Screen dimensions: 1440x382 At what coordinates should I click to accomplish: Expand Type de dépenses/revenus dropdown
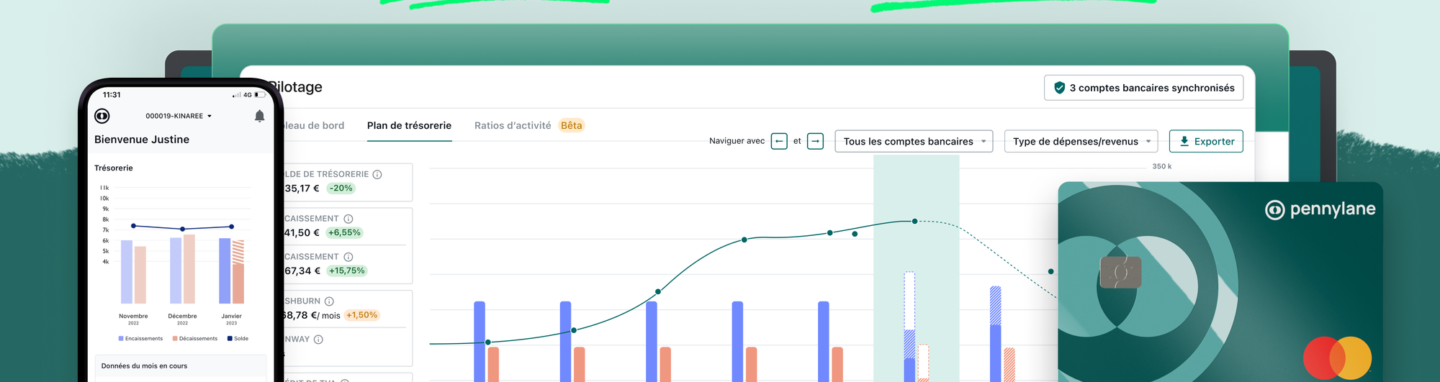(x=1081, y=141)
